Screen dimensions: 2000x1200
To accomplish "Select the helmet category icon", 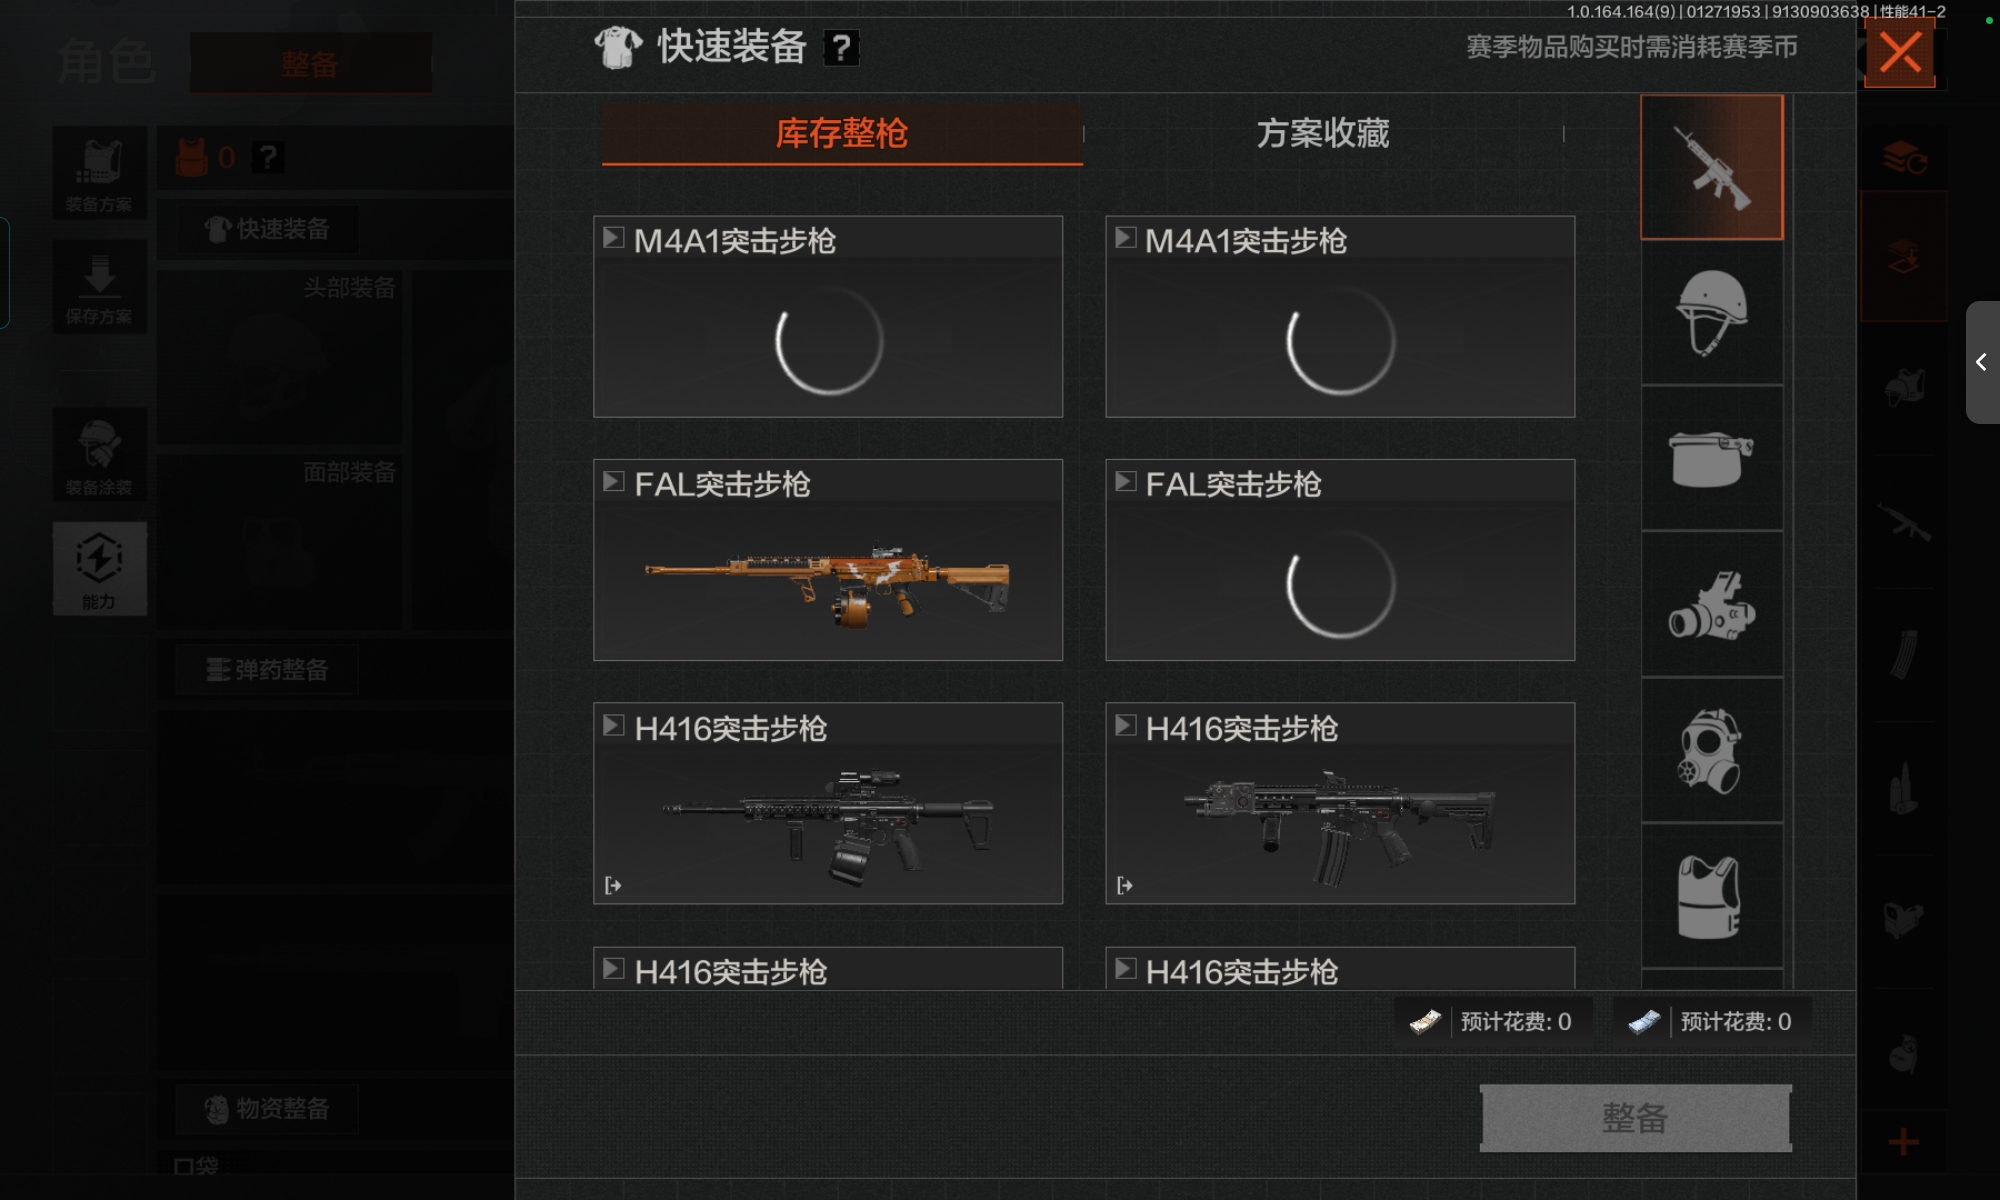I will tap(1712, 313).
